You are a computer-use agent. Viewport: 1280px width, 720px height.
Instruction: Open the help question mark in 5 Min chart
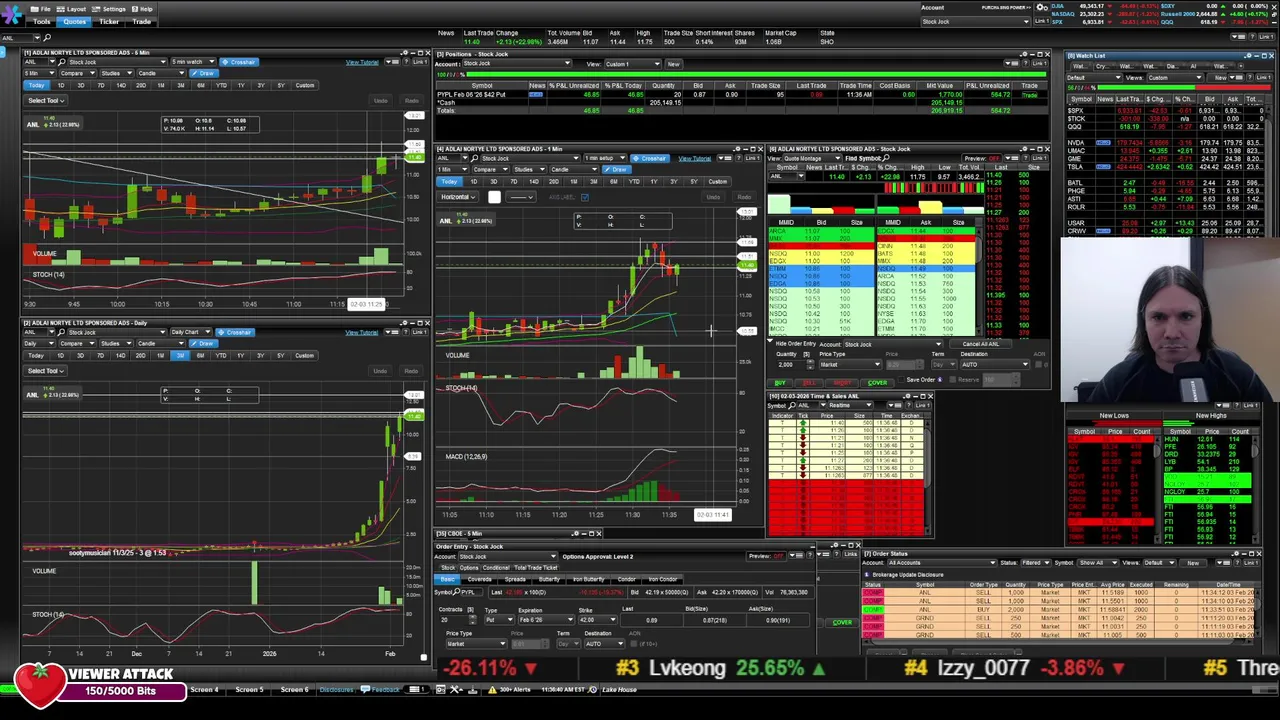pos(406,62)
